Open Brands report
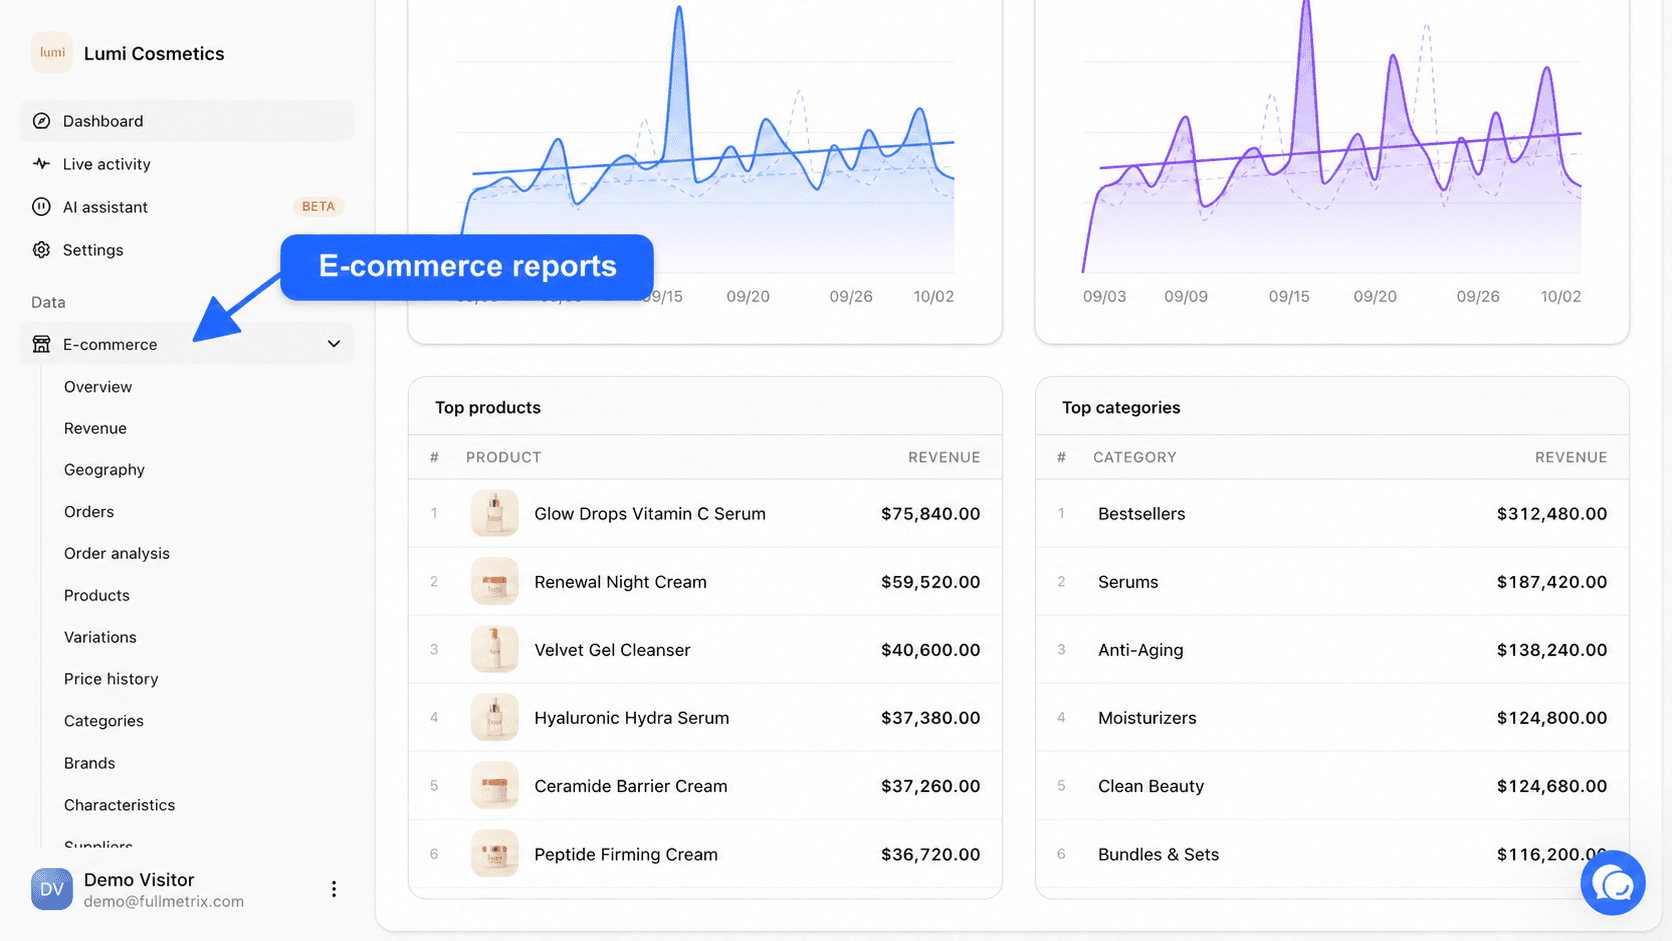Viewport: 1672px width, 941px height. pyautogui.click(x=89, y=763)
